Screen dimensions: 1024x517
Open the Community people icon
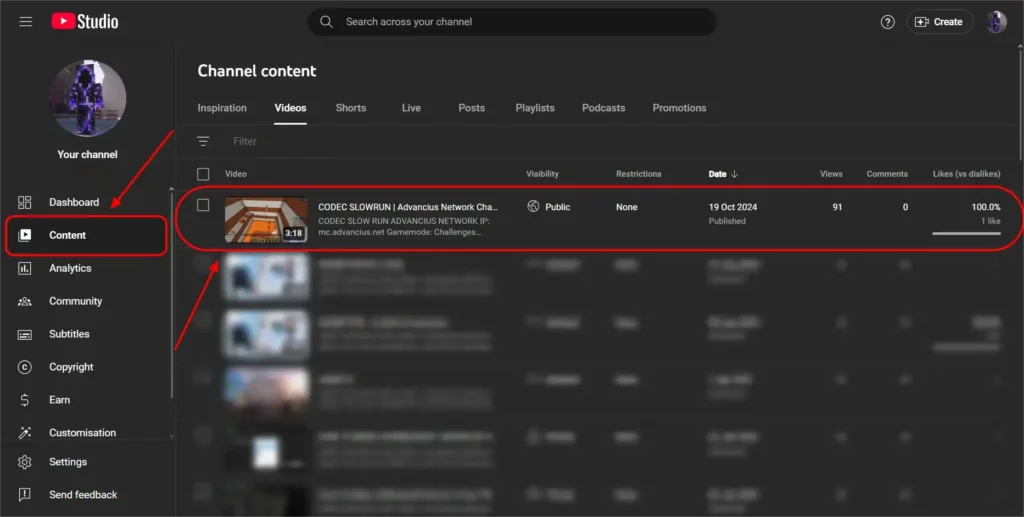(24, 301)
